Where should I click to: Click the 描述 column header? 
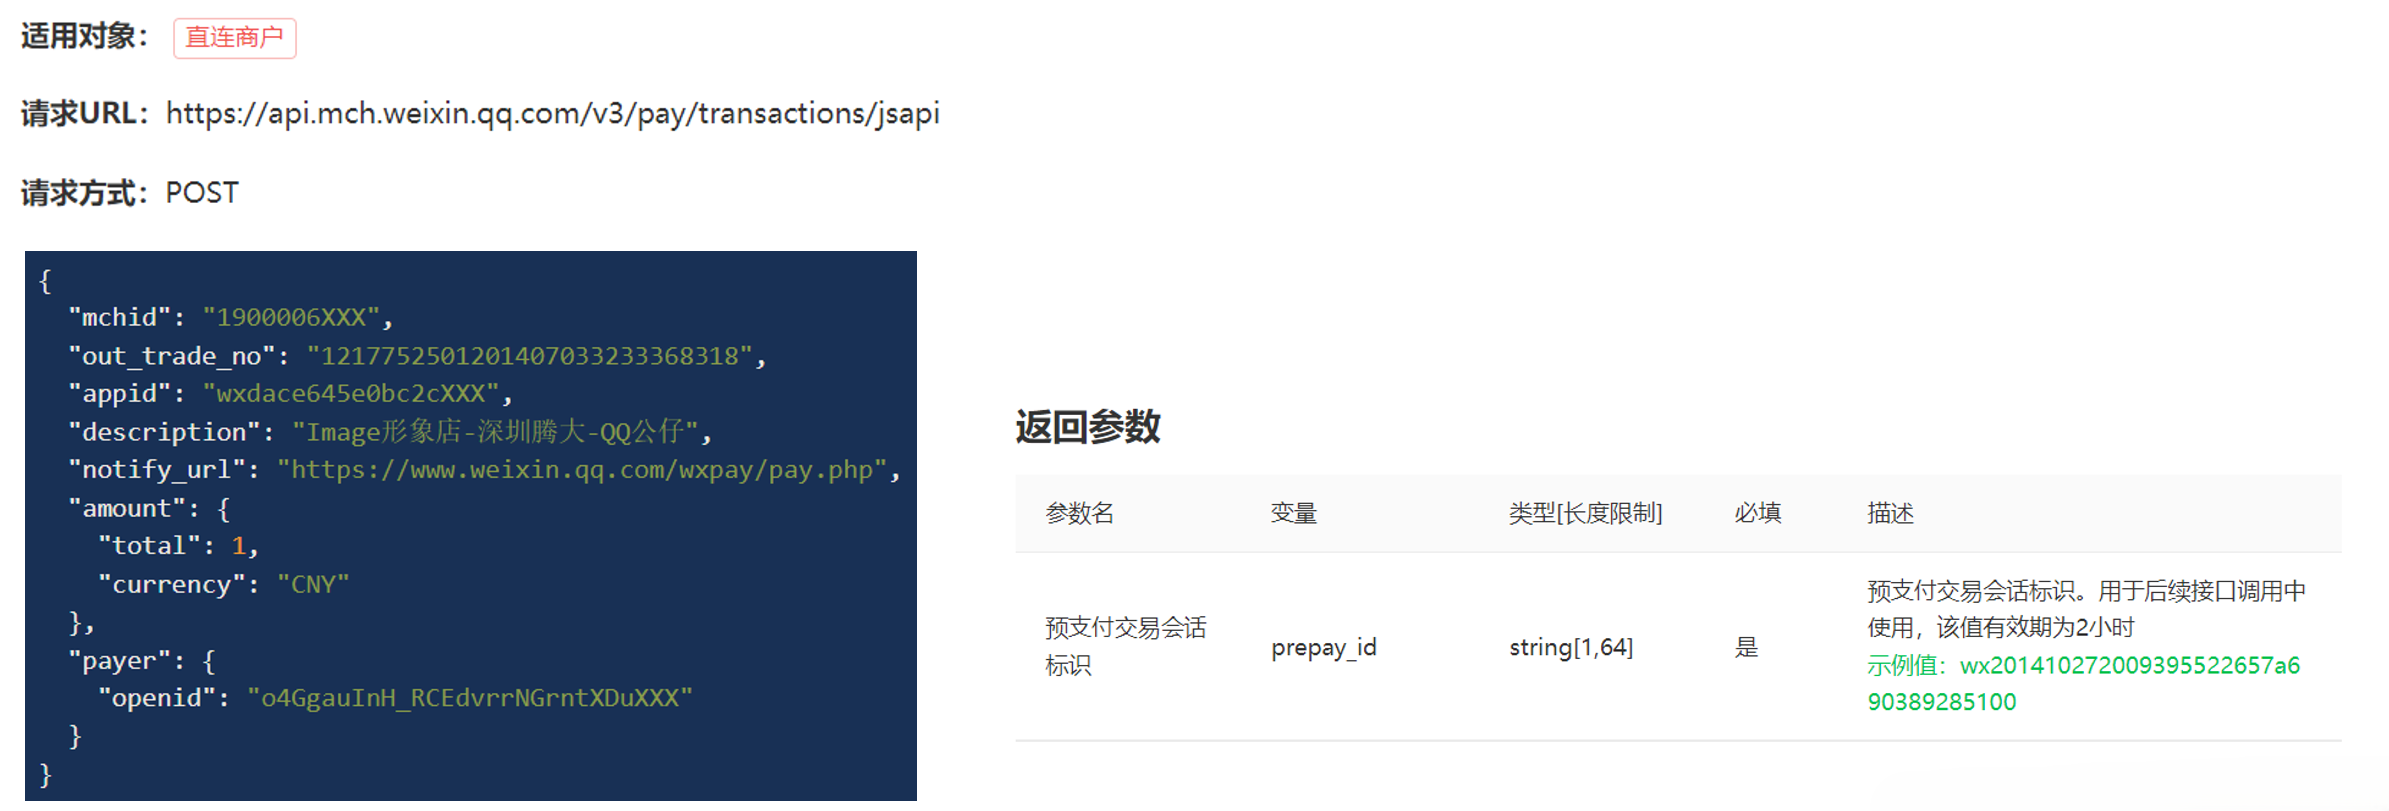[x=1890, y=514]
